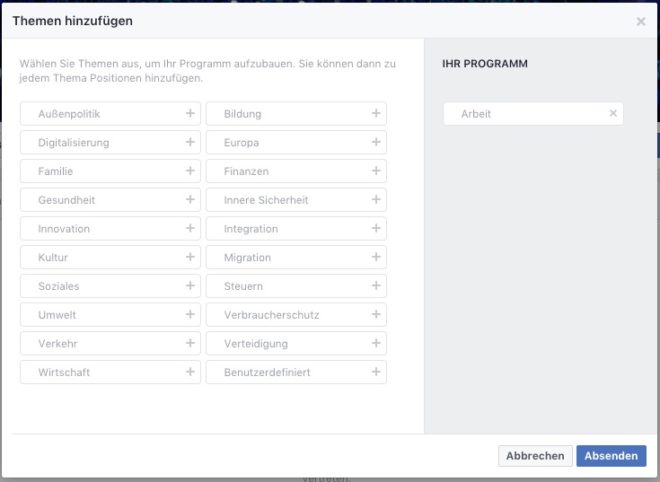Select the Innovation topic row
Screen dimensions: 660x482
pyautogui.click(x=110, y=228)
